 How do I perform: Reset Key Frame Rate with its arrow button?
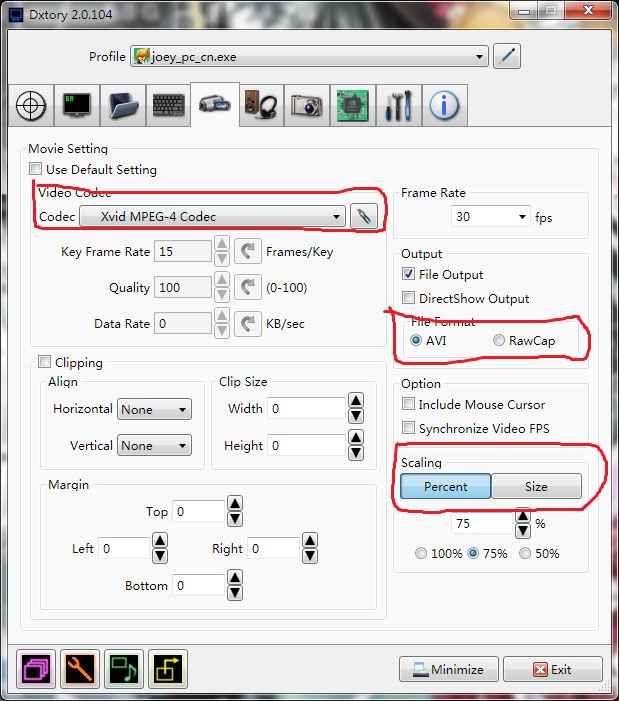pyautogui.click(x=248, y=251)
